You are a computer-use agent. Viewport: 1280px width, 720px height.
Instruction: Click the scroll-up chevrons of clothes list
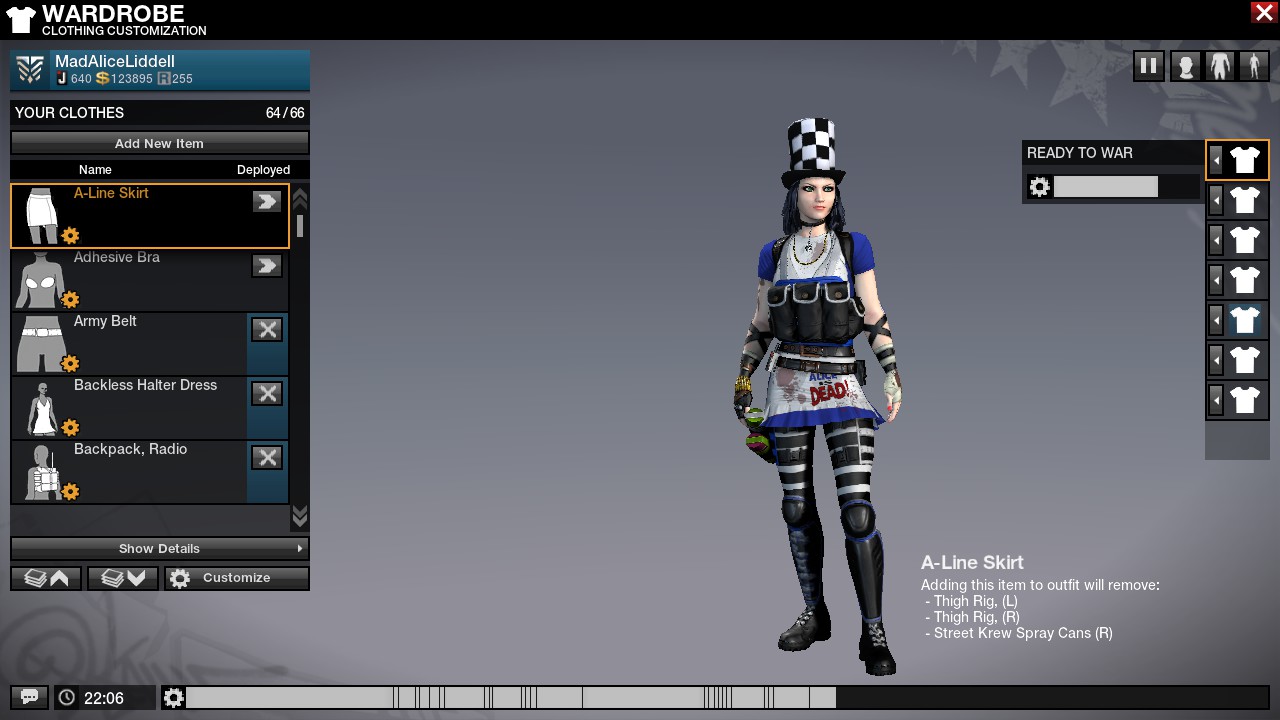click(x=299, y=198)
